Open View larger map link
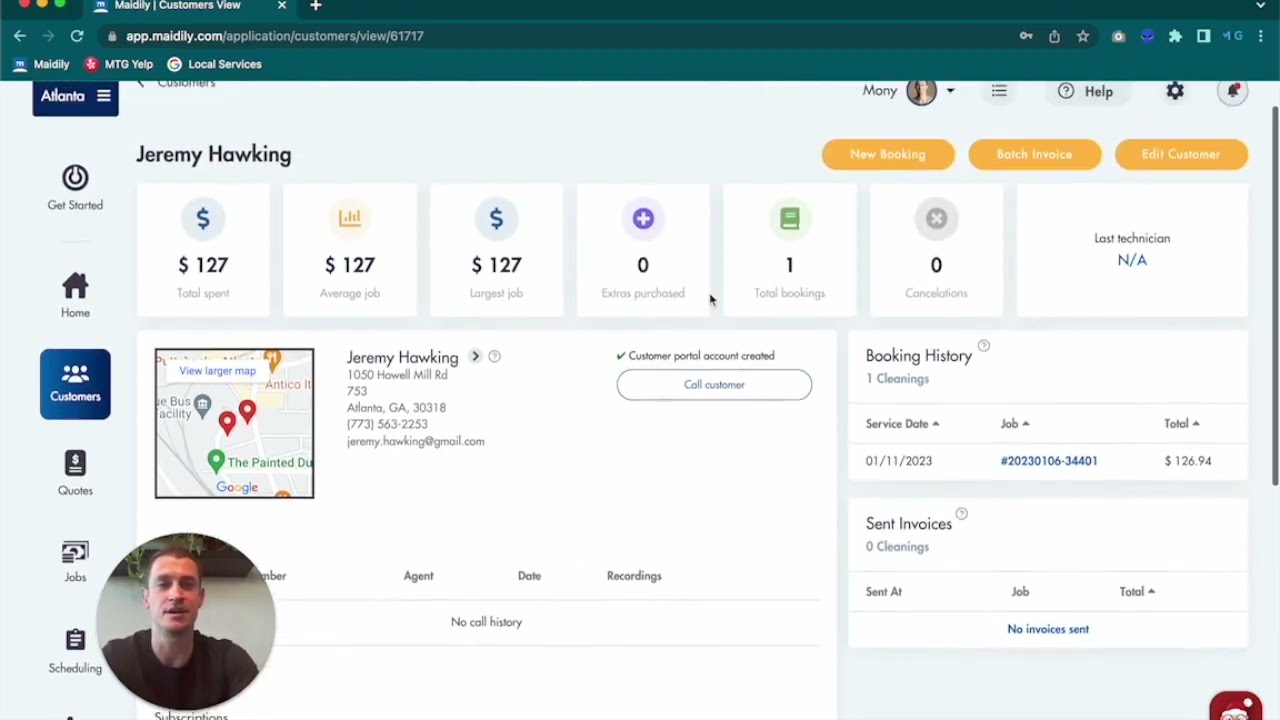This screenshot has height=720, width=1280. tap(217, 371)
